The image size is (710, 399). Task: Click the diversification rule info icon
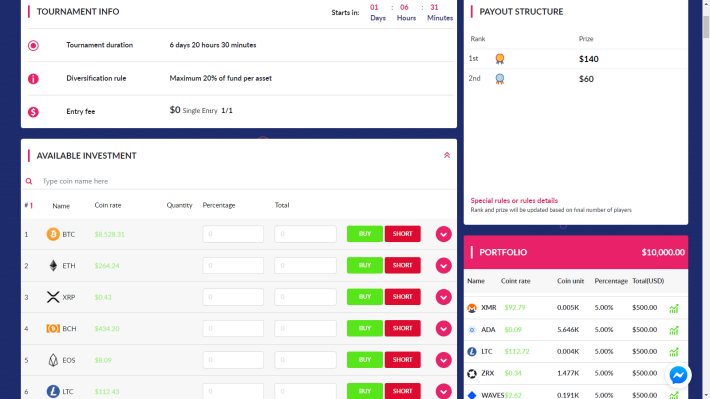33,79
